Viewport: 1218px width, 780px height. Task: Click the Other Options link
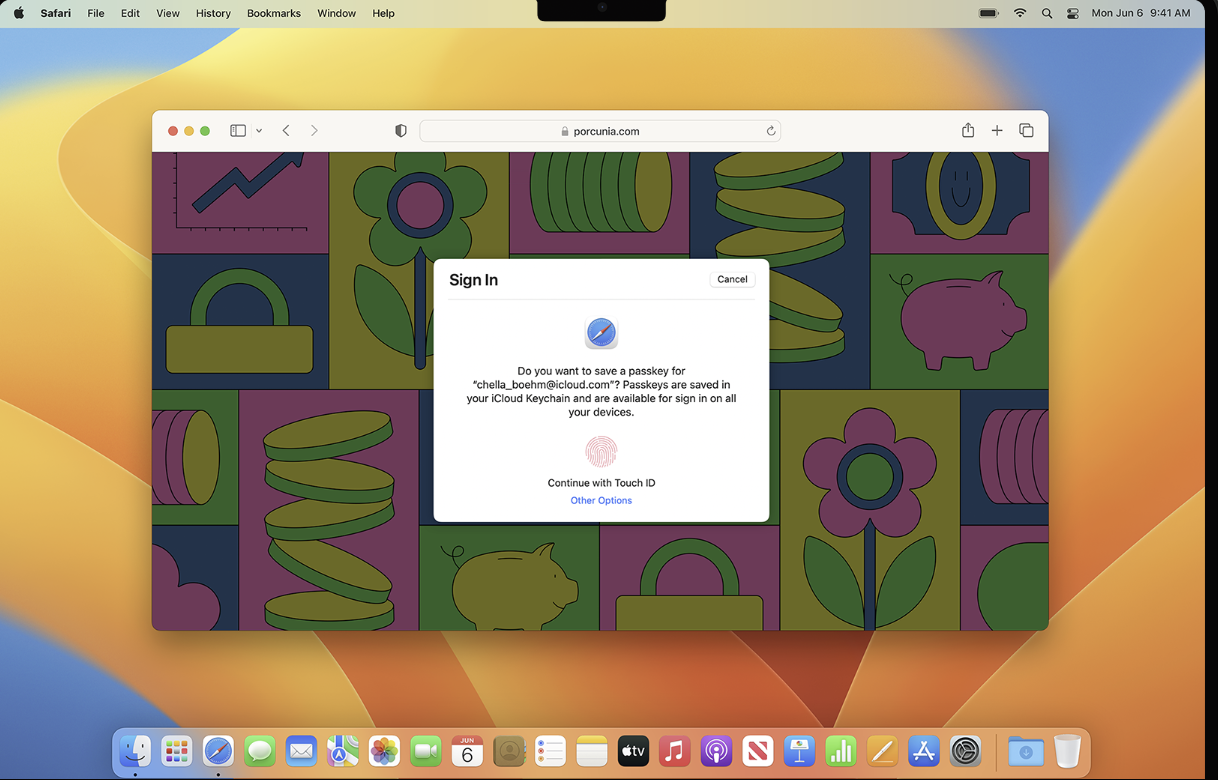(x=601, y=500)
